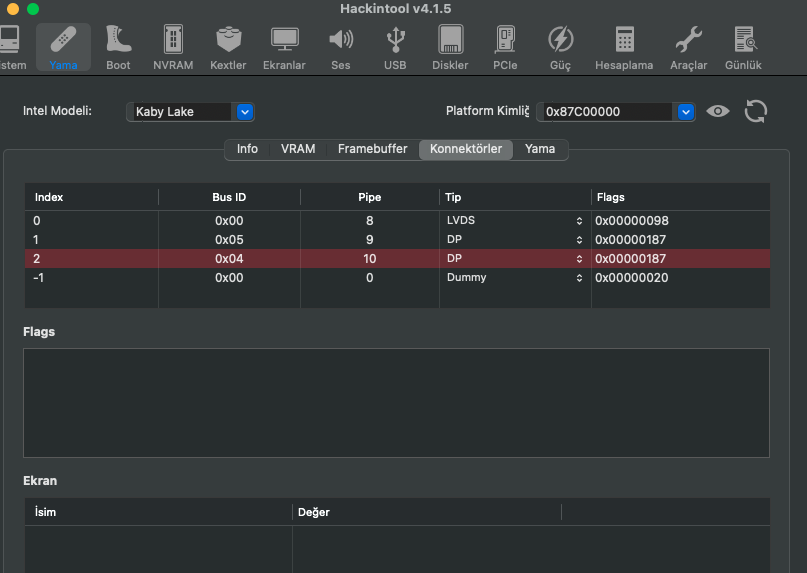807x573 pixels.
Task: Open the Ekranlar display section
Action: point(284,48)
